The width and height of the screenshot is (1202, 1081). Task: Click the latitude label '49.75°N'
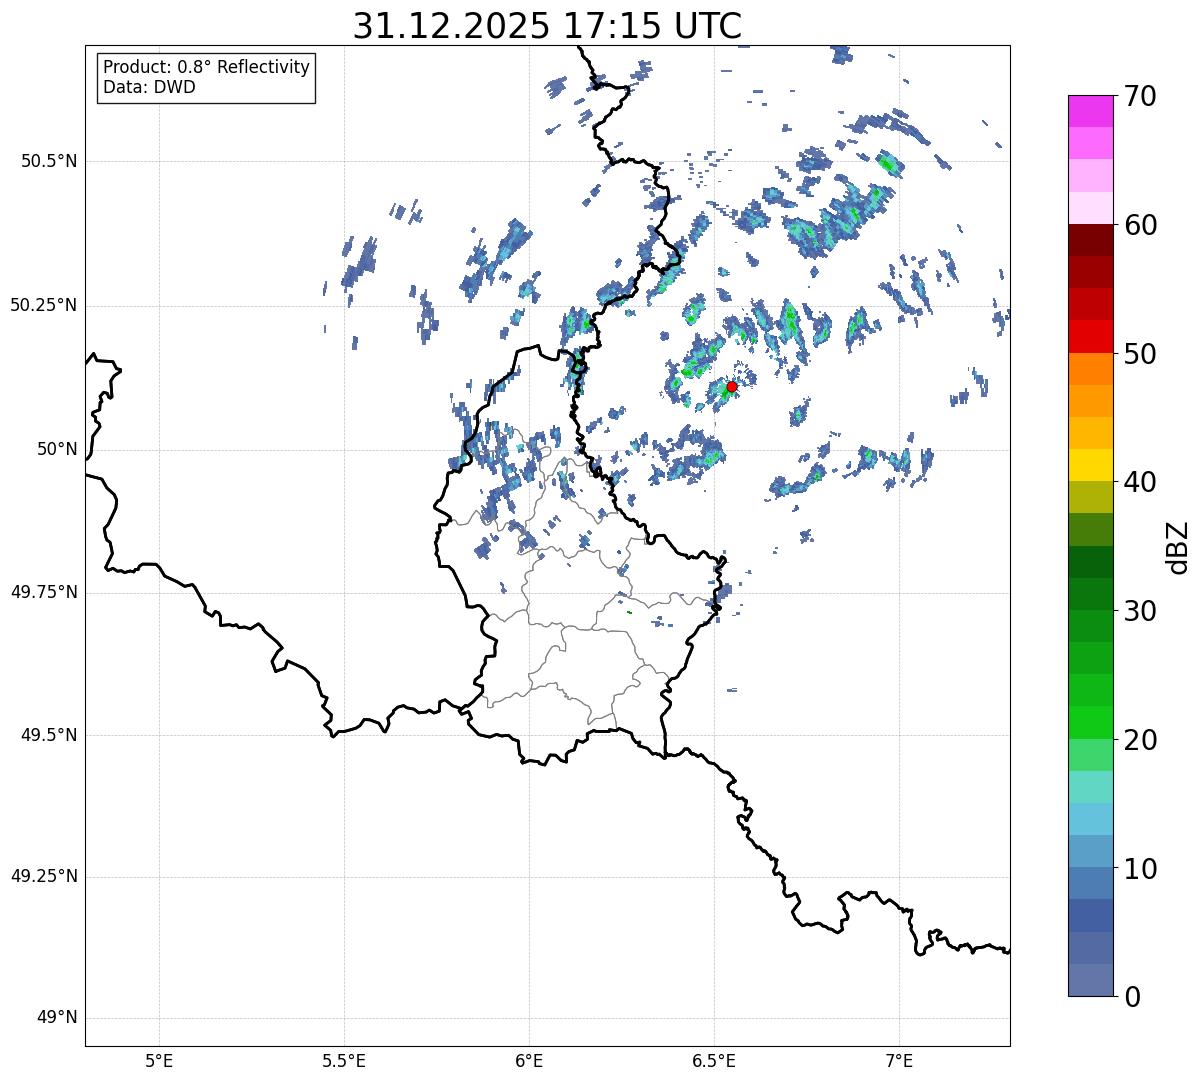click(44, 592)
